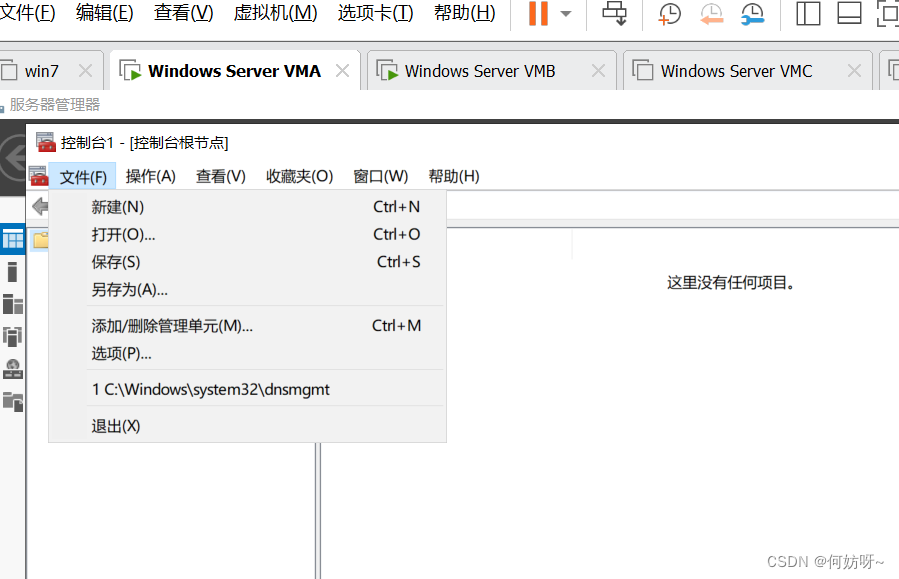
Task: Click the MMC console toolbox icon in menu bar
Action: click(38, 176)
